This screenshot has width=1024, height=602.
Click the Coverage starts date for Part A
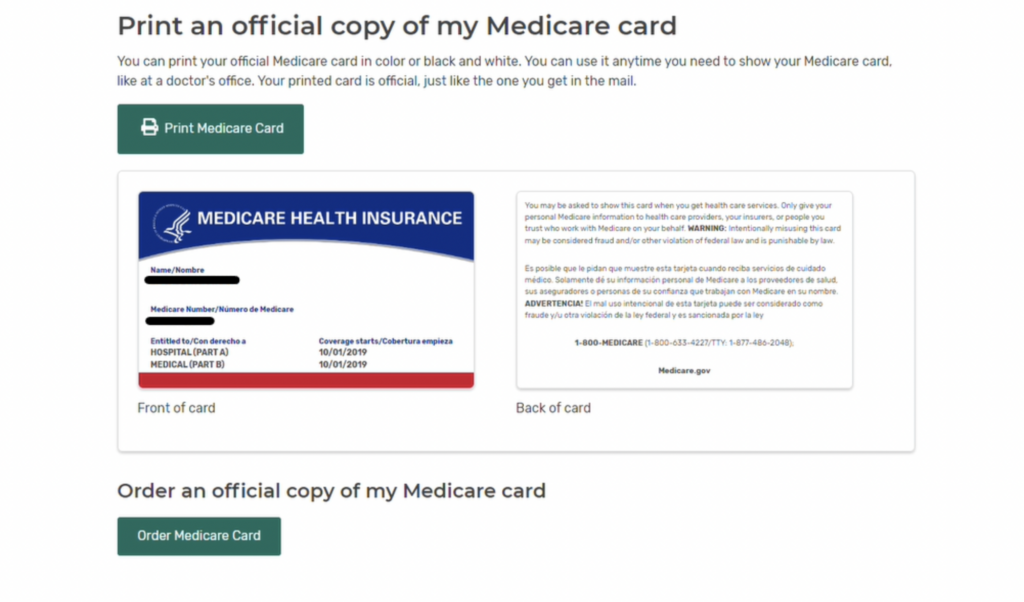coord(343,353)
